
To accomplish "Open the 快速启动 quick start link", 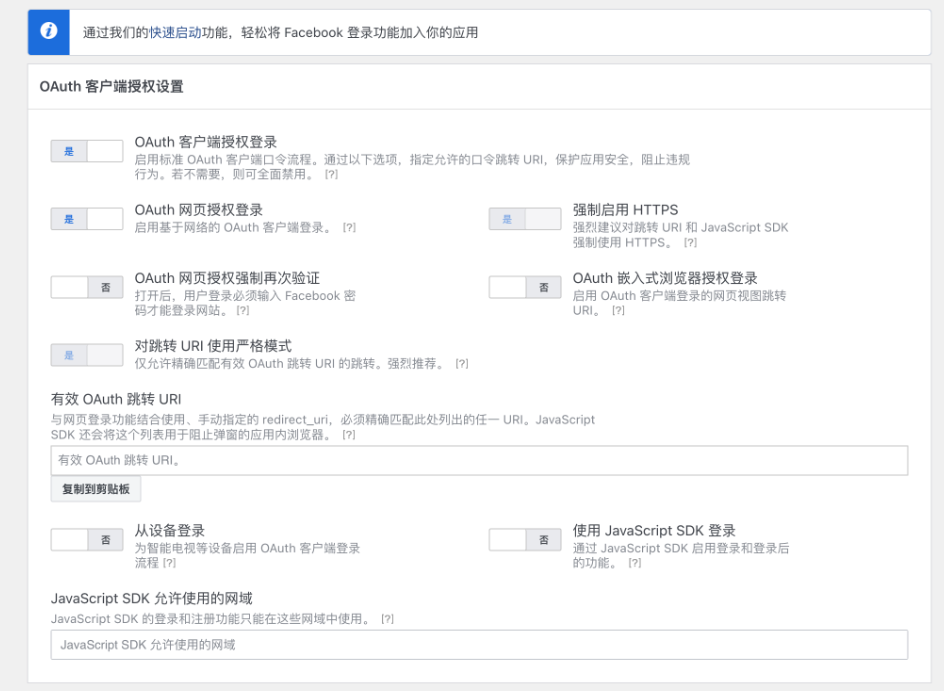I will coord(175,33).
